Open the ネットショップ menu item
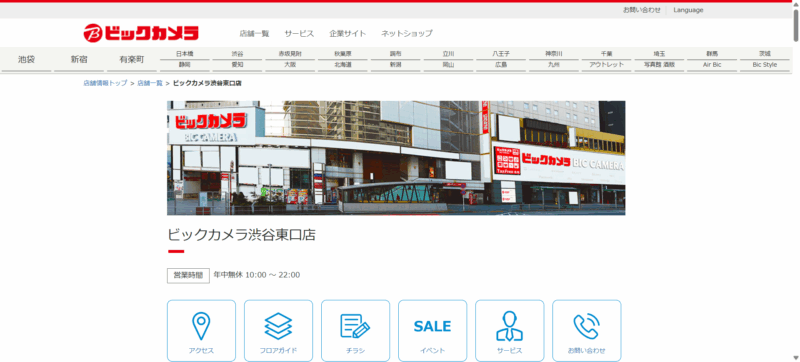 click(x=407, y=34)
